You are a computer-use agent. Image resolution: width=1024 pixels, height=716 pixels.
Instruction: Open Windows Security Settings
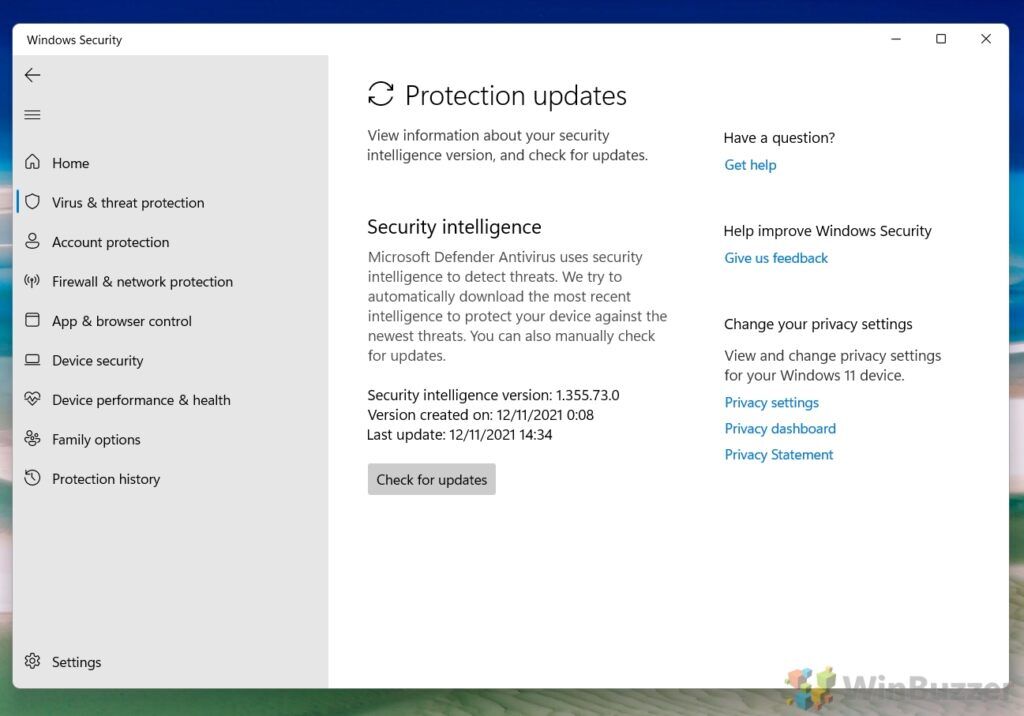76,661
